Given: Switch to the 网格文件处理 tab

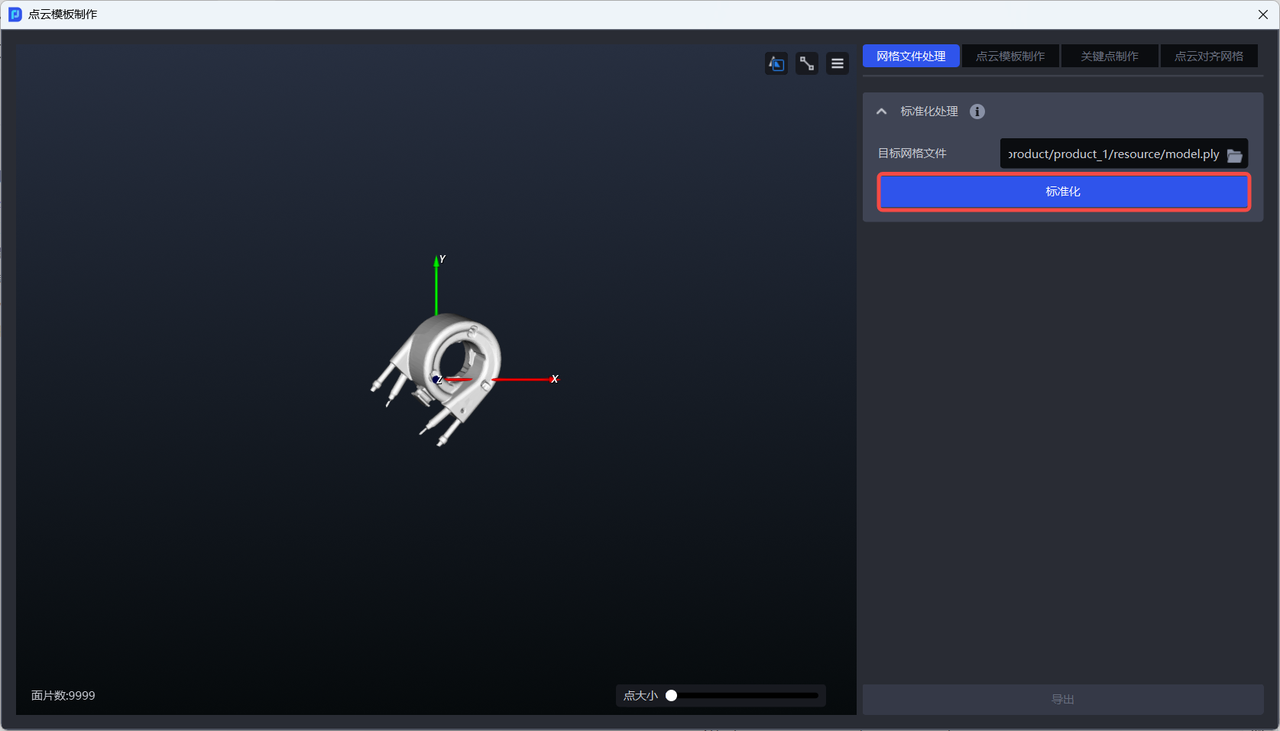Looking at the screenshot, I should [x=911, y=56].
